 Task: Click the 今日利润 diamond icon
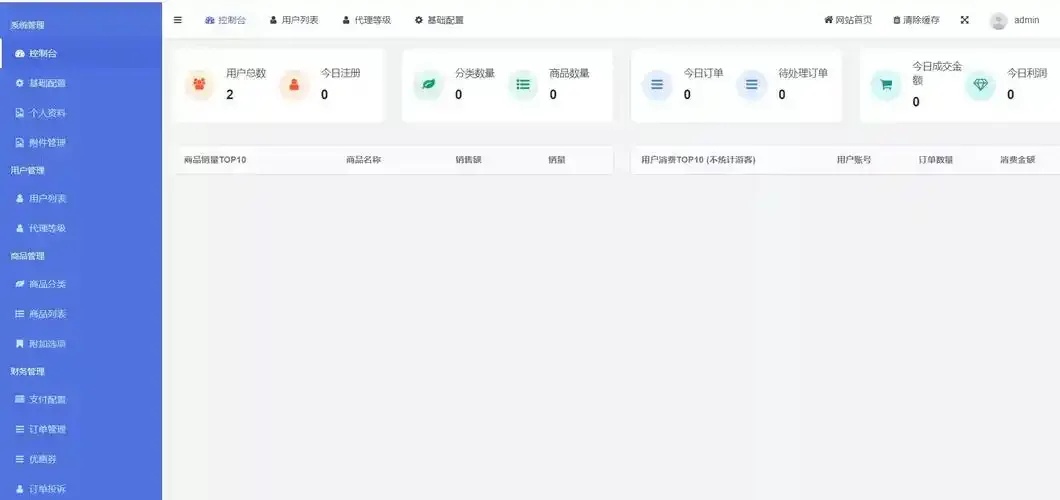[980, 85]
